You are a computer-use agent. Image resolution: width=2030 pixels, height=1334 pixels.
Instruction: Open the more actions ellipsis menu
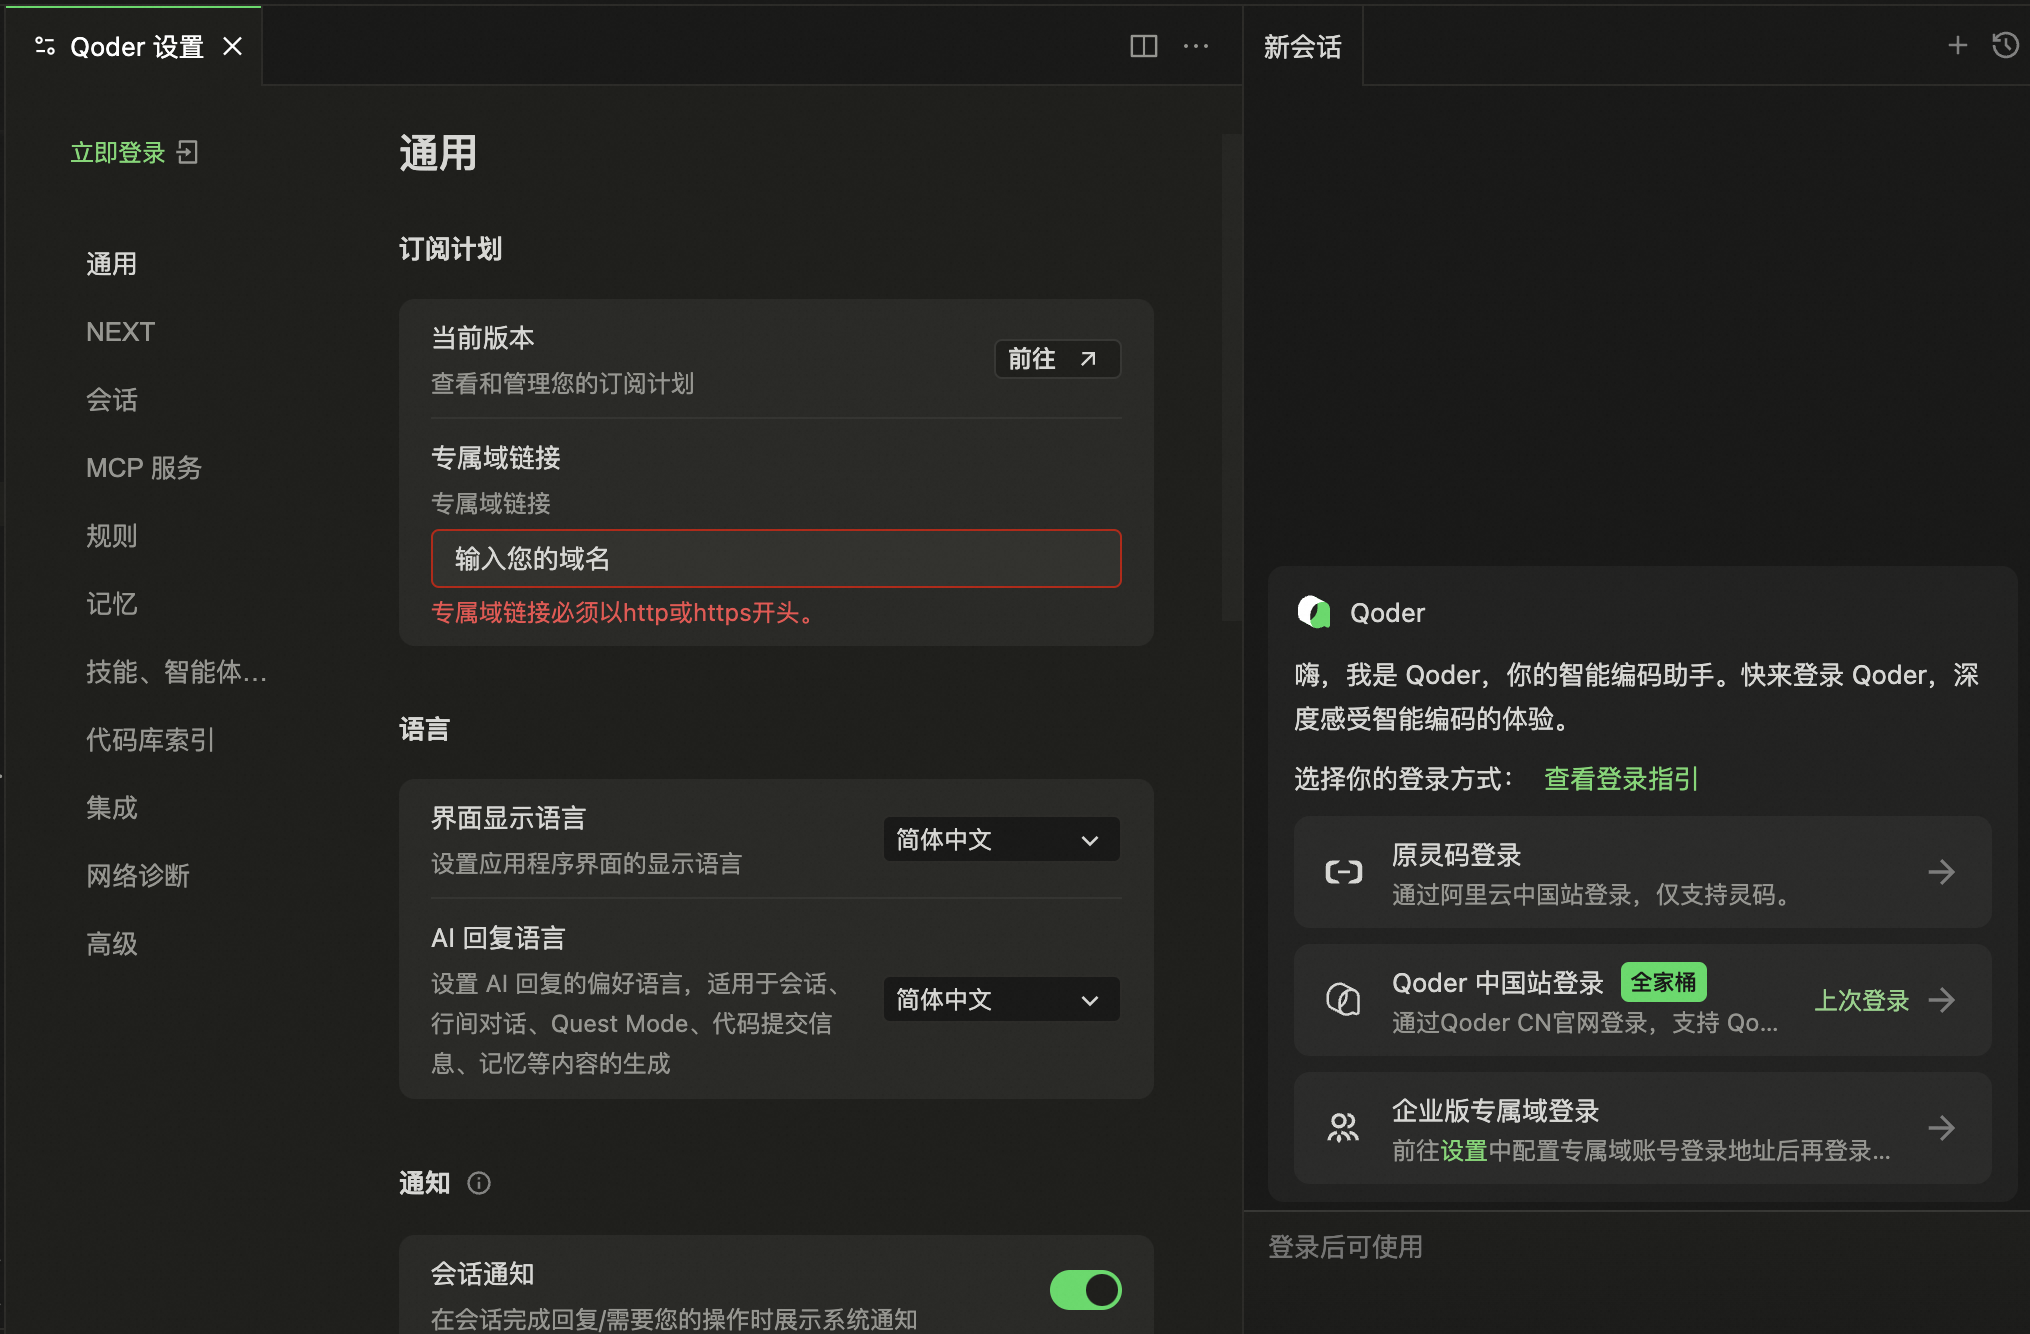[x=1196, y=46]
